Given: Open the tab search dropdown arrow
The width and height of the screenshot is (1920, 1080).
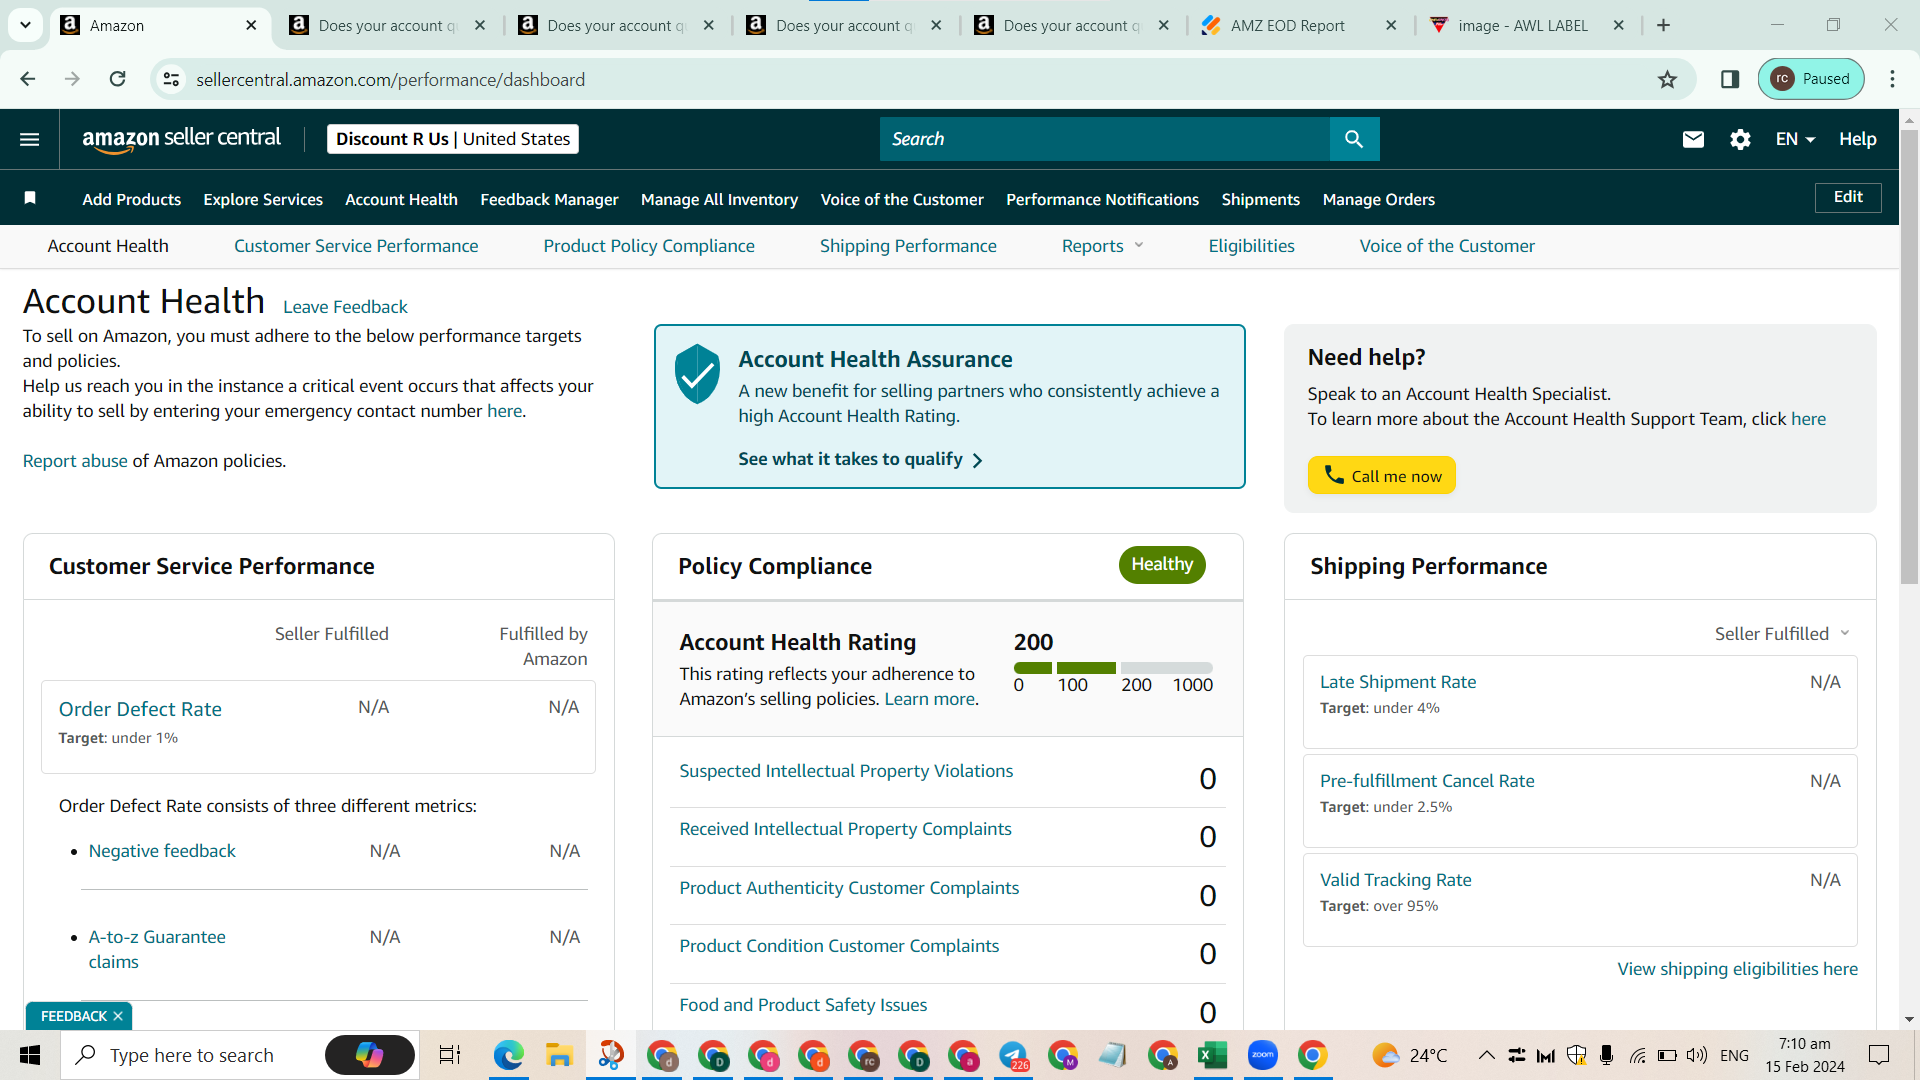Looking at the screenshot, I should coord(25,25).
